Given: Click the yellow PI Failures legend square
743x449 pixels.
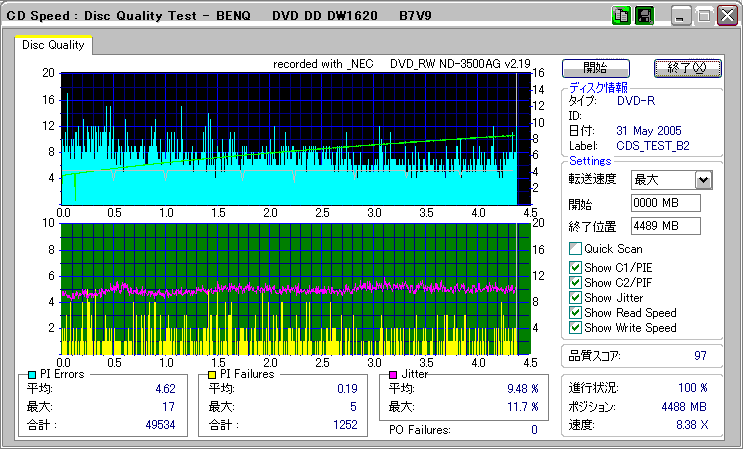Looking at the screenshot, I should click(212, 374).
